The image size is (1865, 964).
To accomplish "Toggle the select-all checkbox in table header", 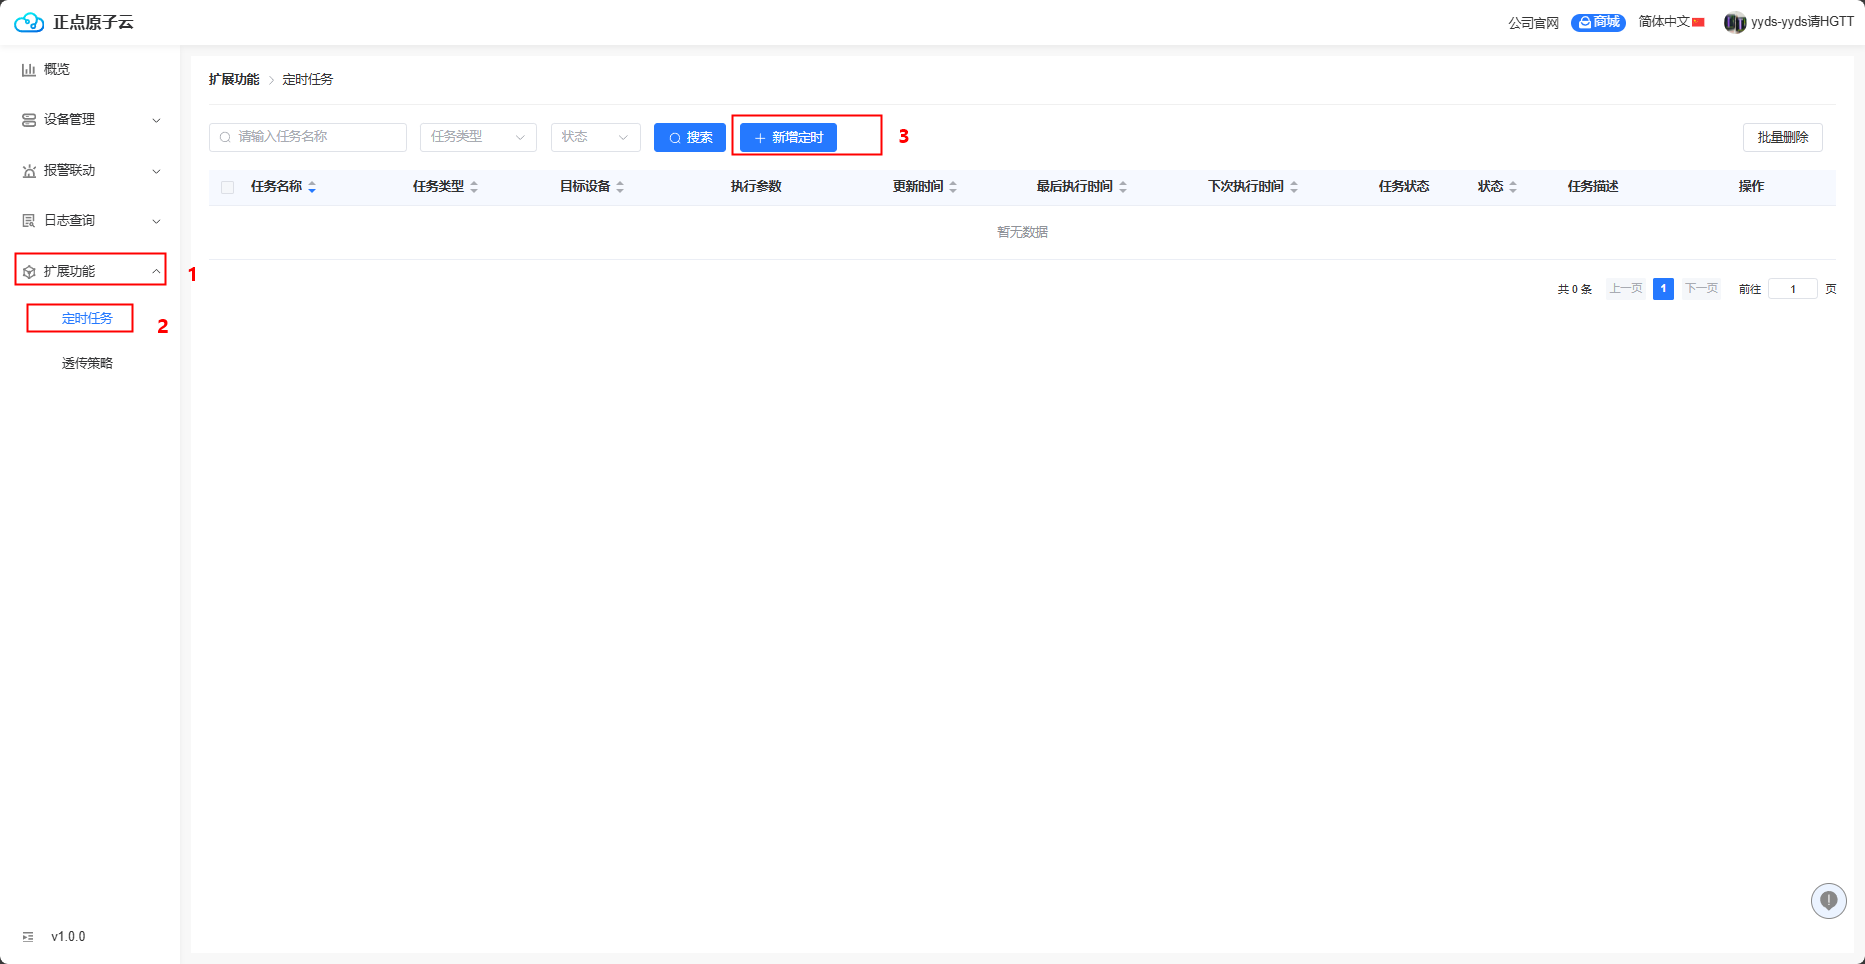I will coord(228,187).
